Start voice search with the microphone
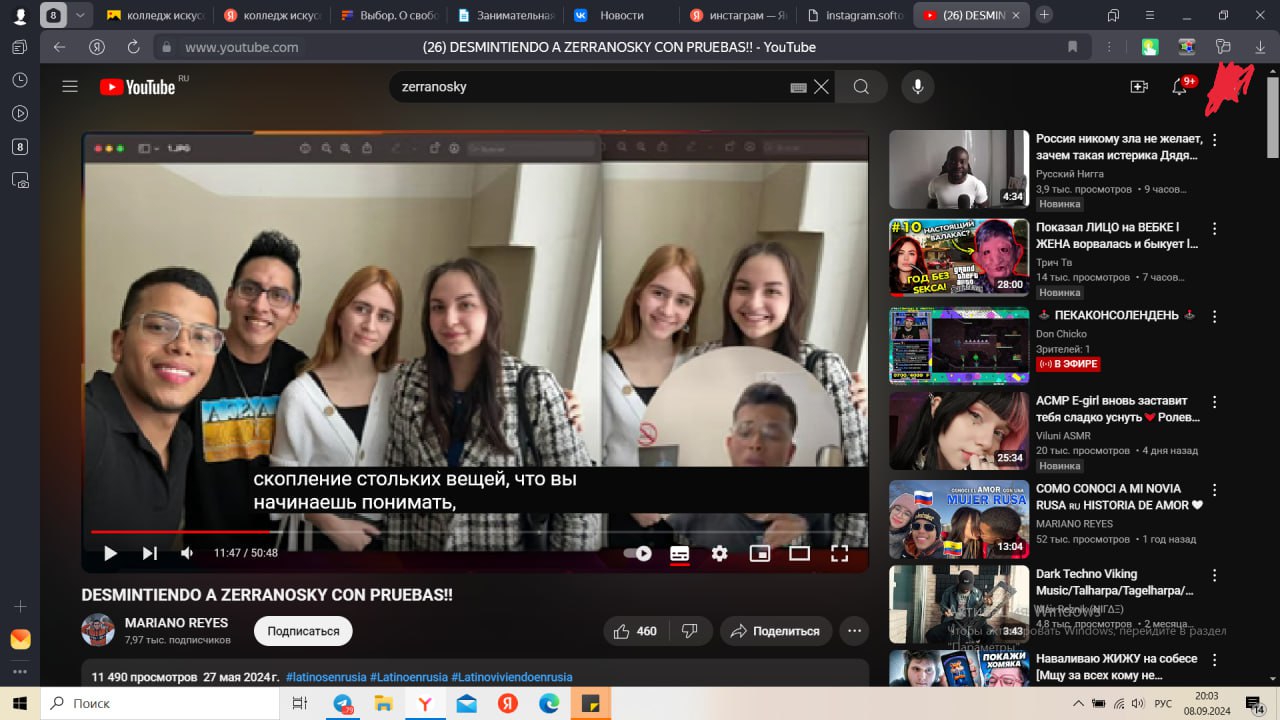 coord(917,87)
